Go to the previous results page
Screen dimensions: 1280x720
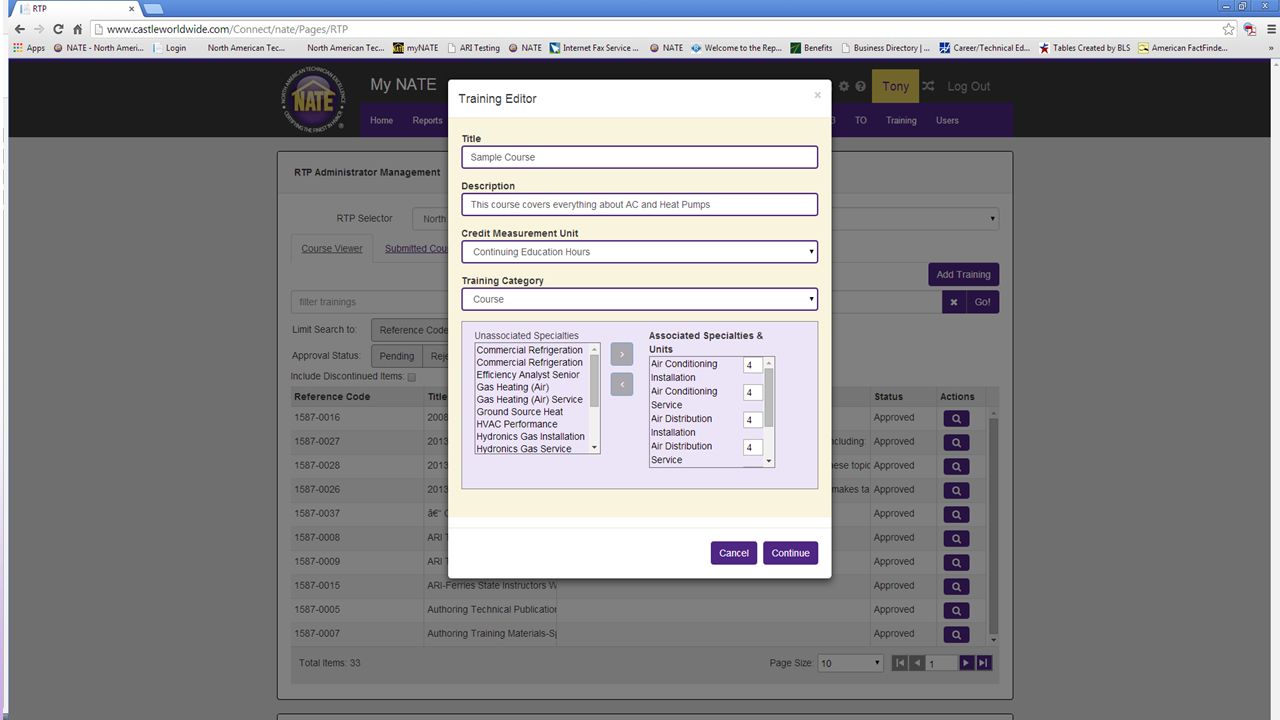tap(917, 663)
